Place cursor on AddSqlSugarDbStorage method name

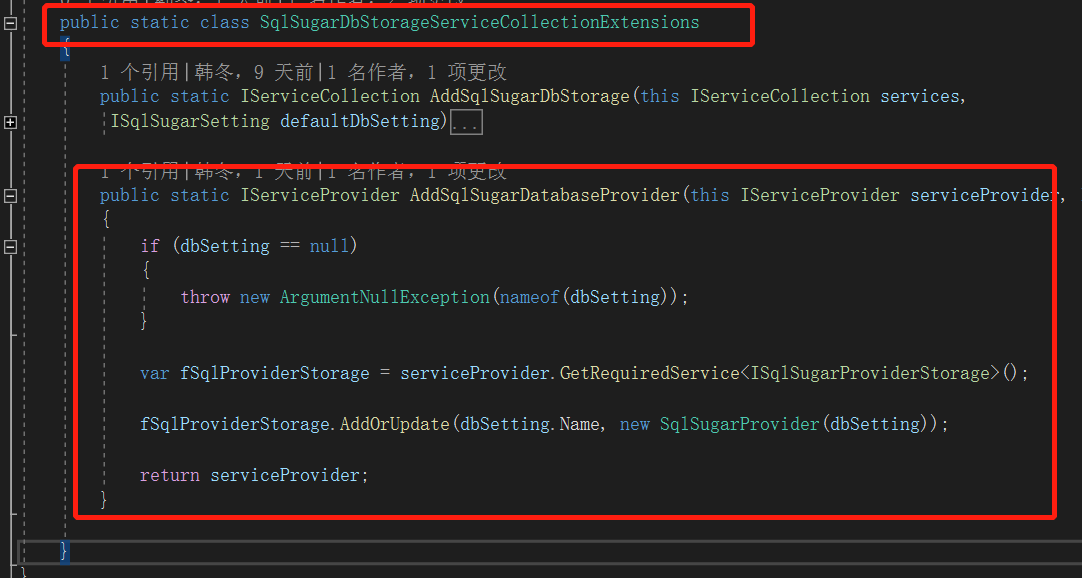click(x=530, y=96)
